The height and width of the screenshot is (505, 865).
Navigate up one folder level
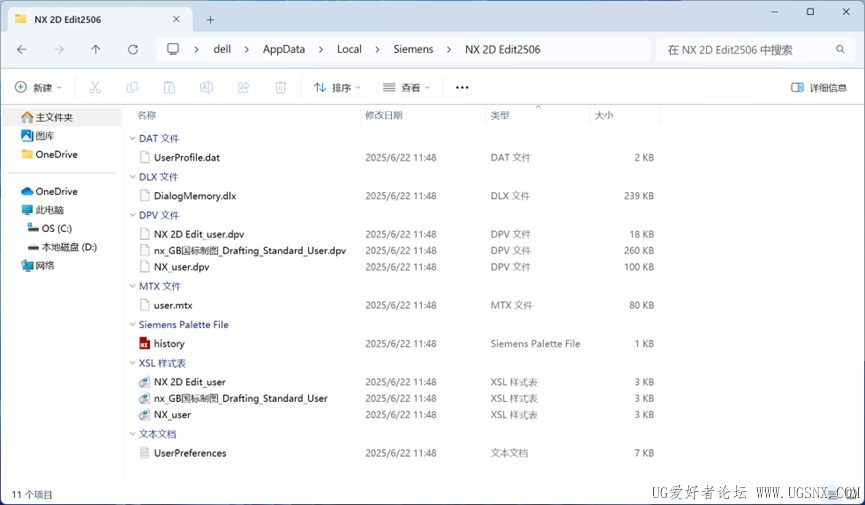tap(95, 50)
